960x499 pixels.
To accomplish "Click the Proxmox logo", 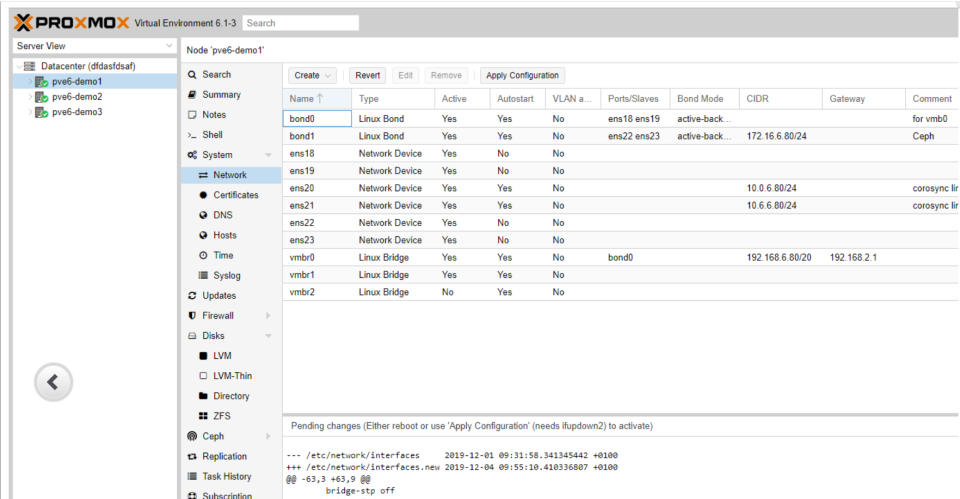I will tap(72, 23).
